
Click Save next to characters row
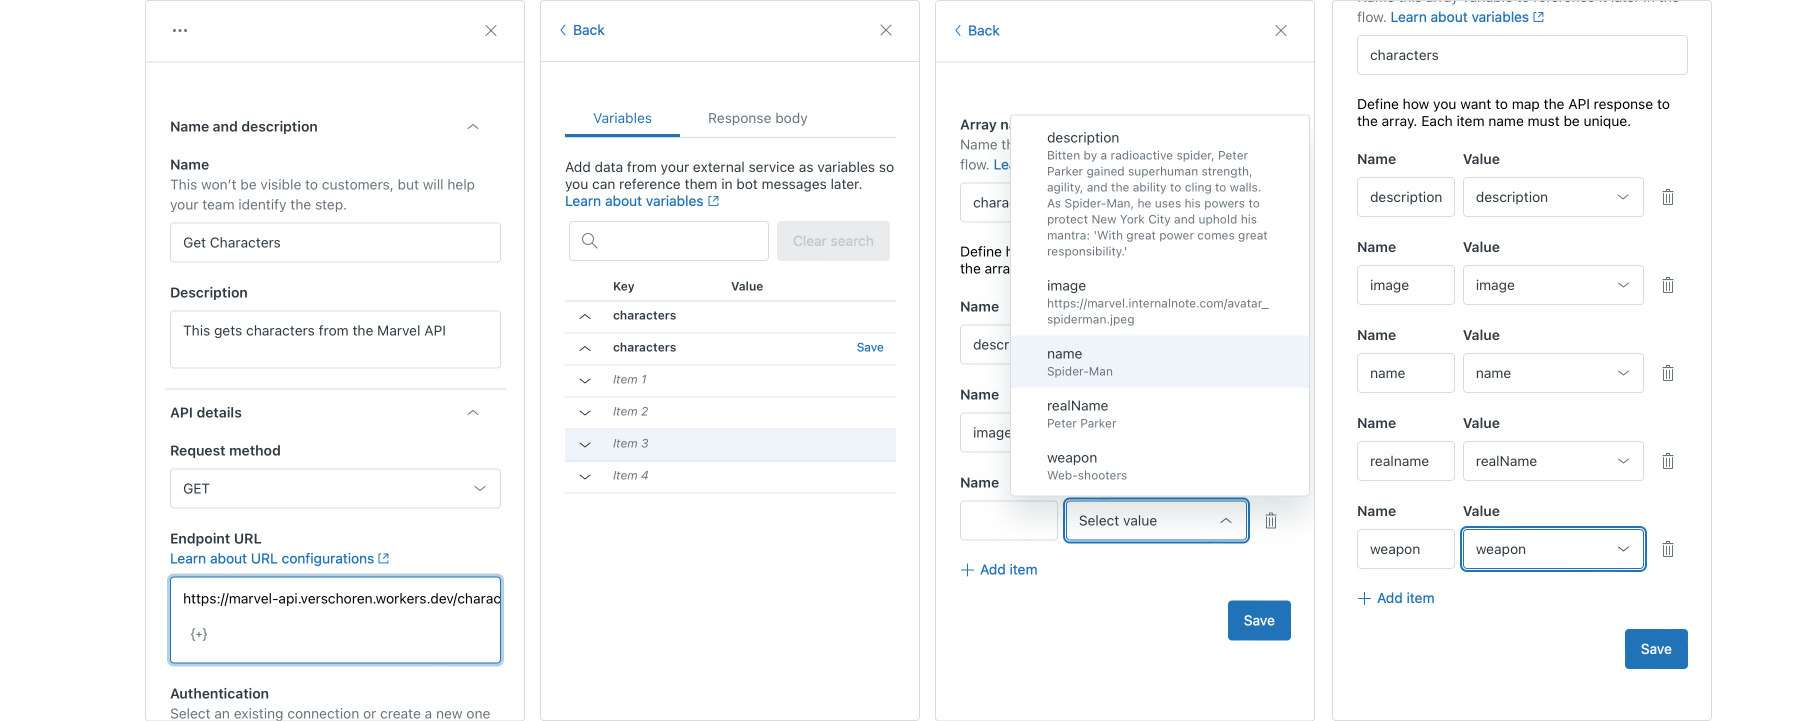click(x=870, y=348)
